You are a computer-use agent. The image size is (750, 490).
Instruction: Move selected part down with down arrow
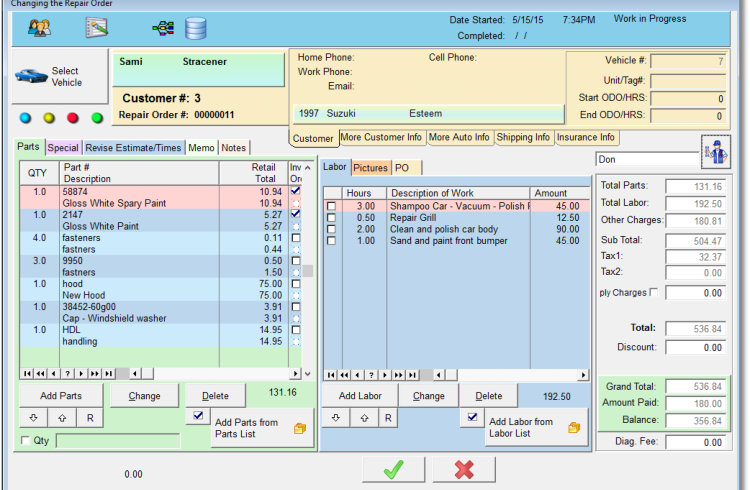click(x=32, y=418)
